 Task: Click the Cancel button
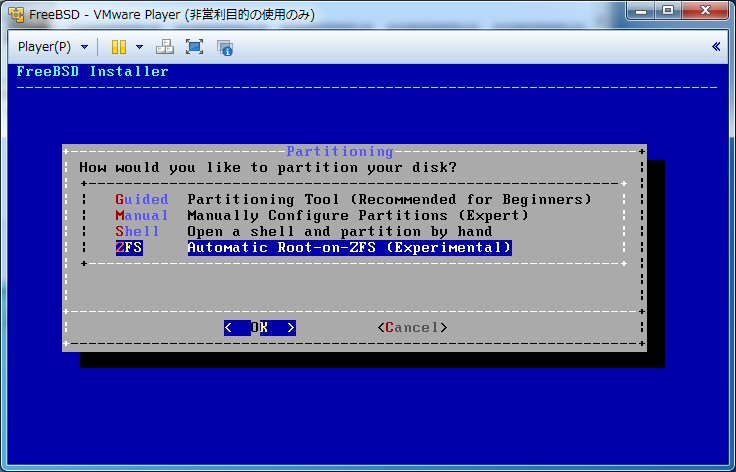(x=412, y=327)
